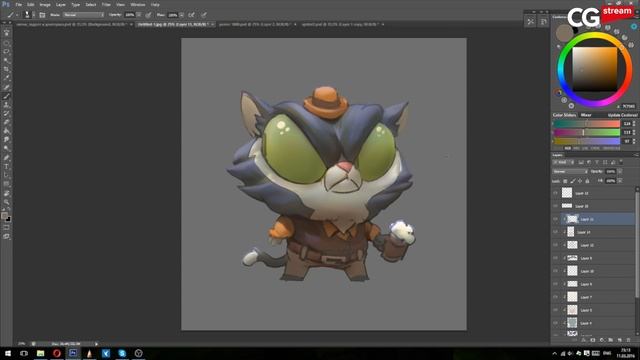Create a new group folder icon
640x360 pixels.
(x=611, y=340)
